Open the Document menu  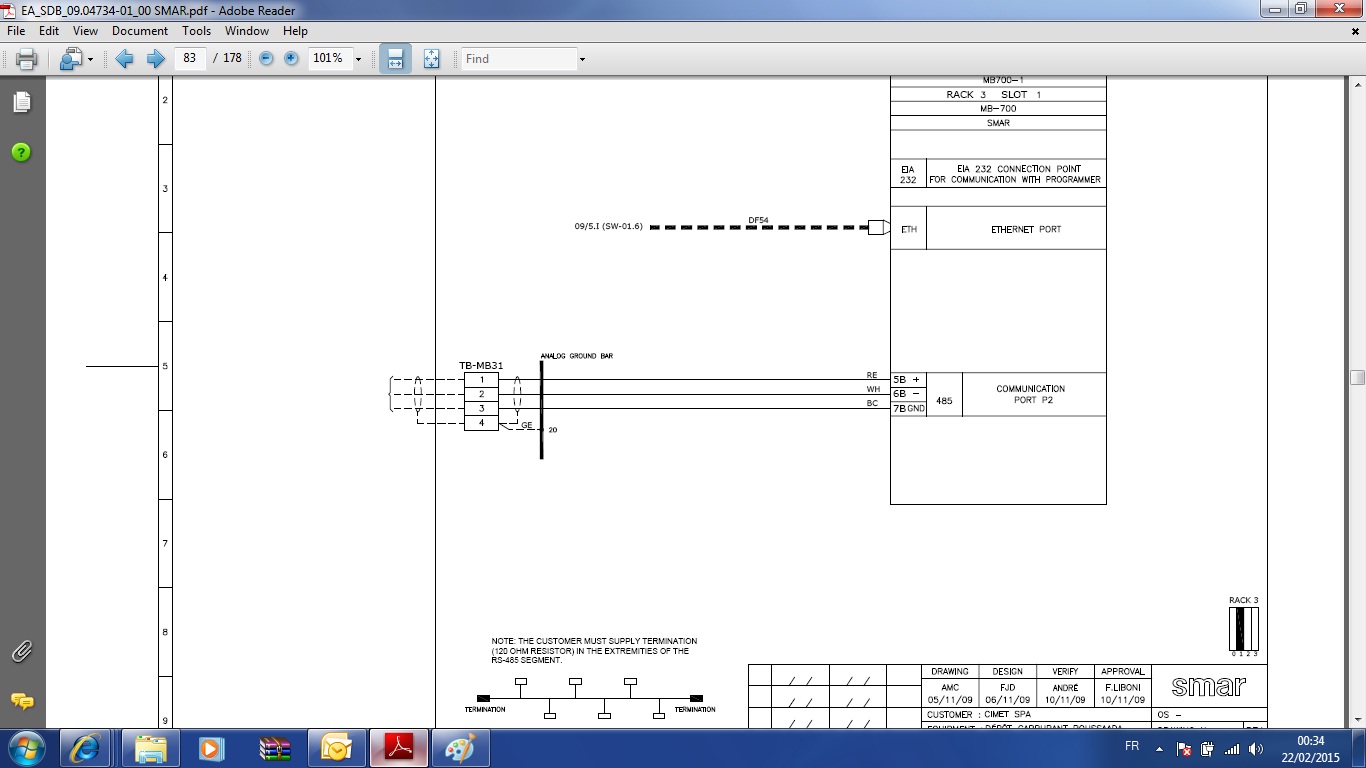coord(140,31)
